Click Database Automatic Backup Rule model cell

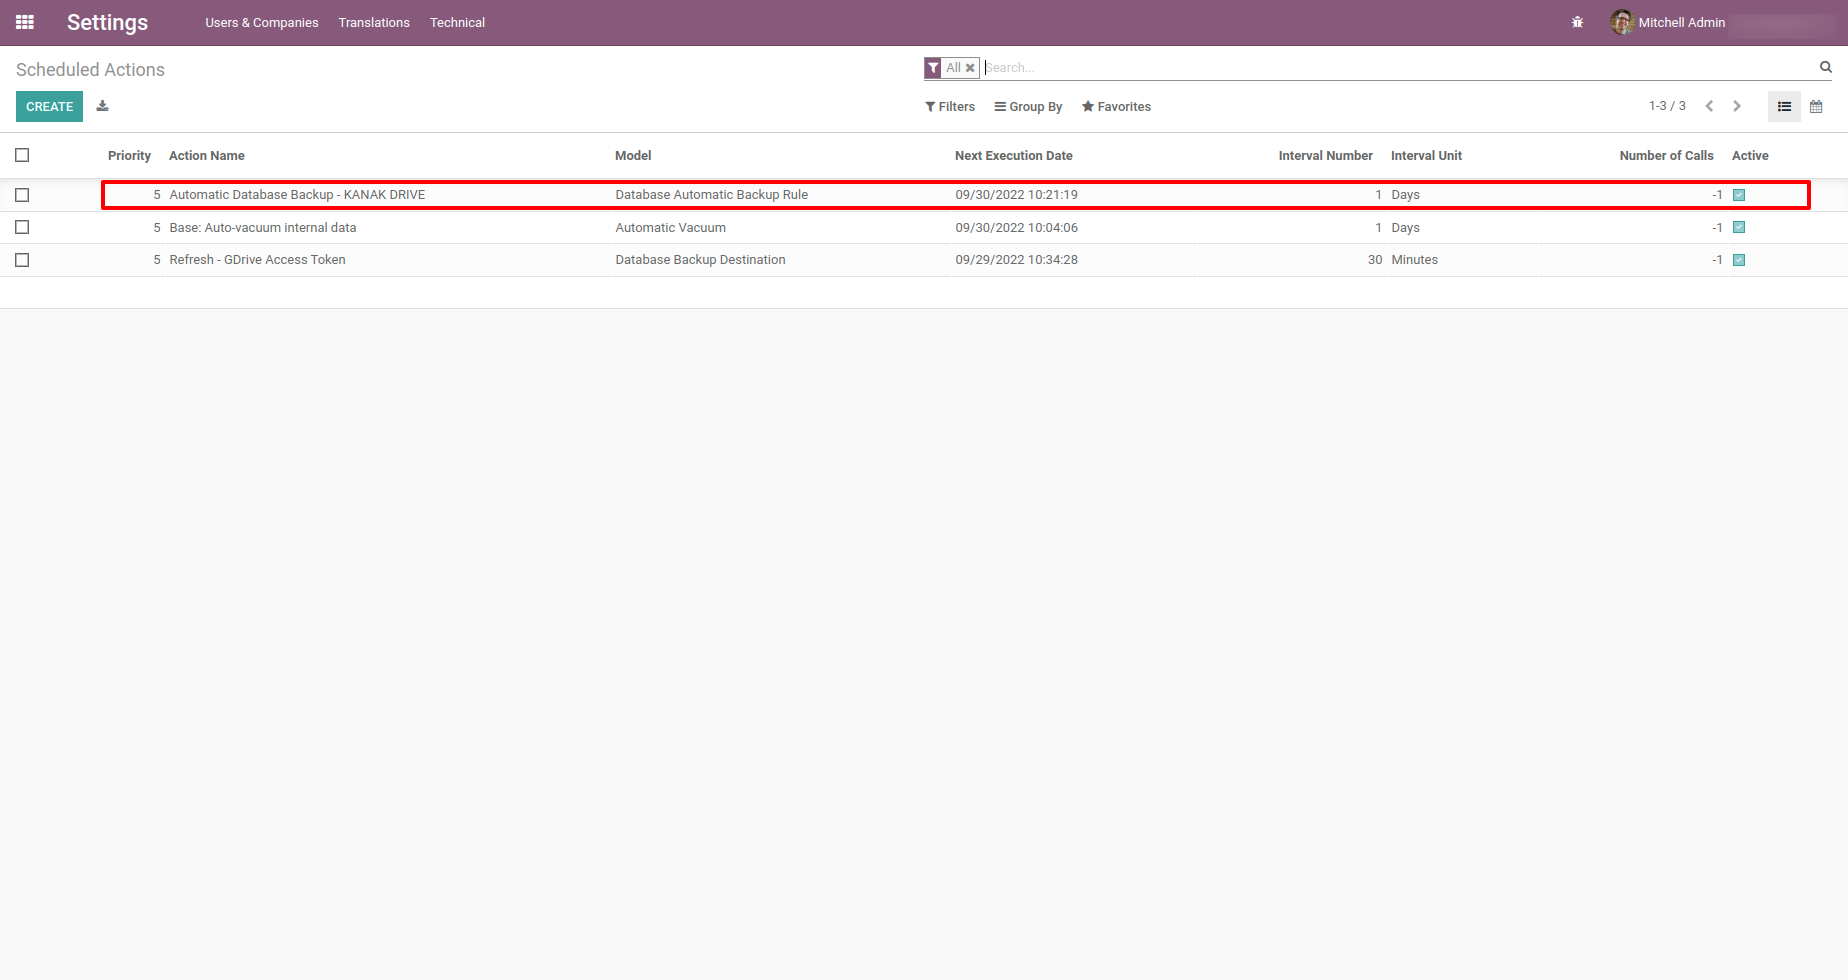711,195
